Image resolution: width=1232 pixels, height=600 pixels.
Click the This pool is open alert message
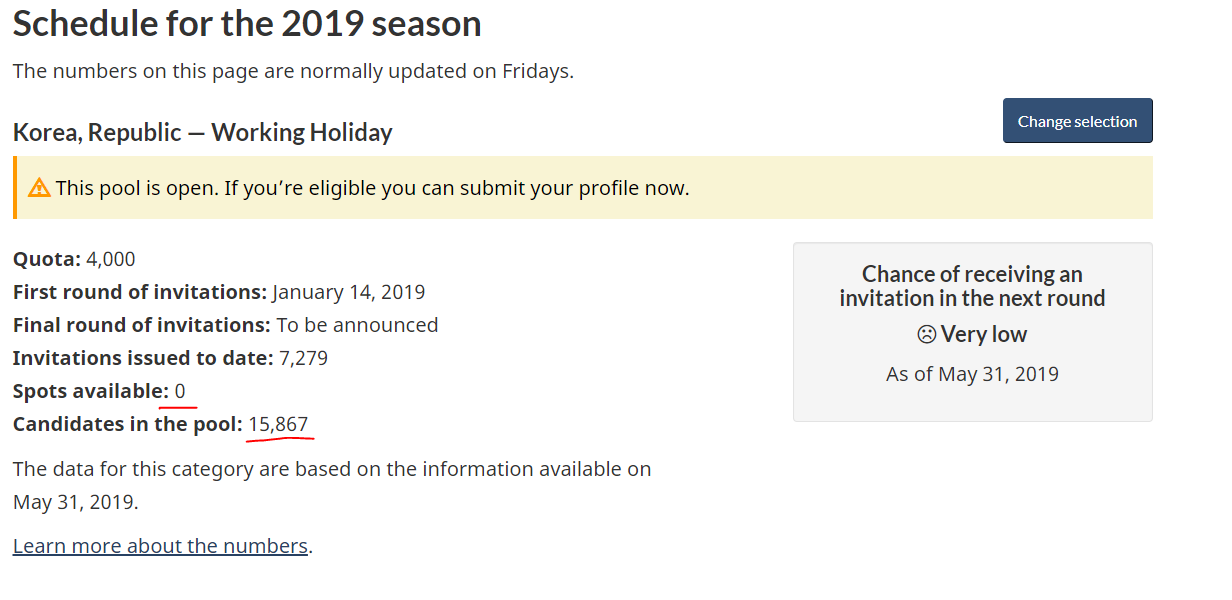[x=372, y=188]
